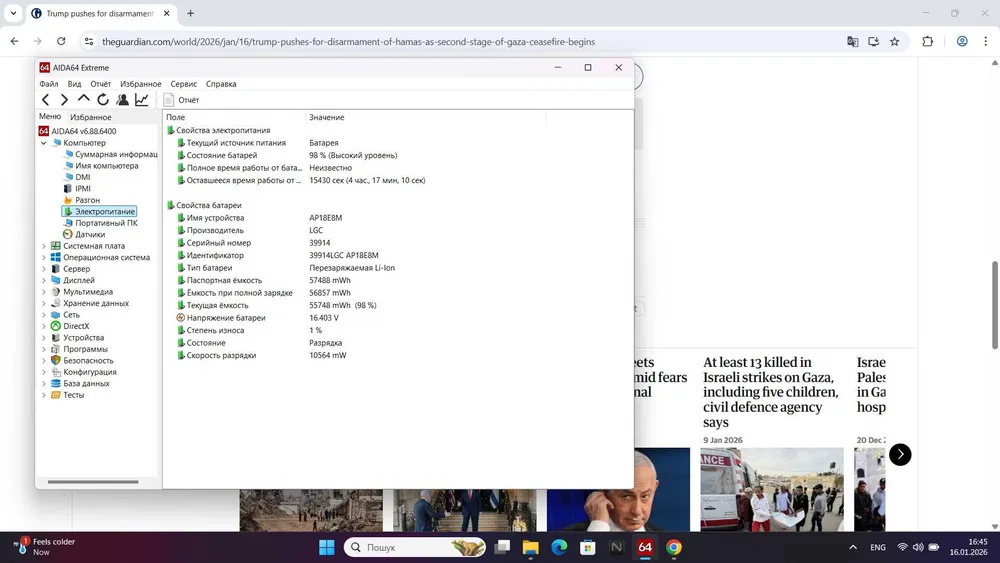
Task: Click the user profile toolbar icon
Action: pyautogui.click(x=122, y=100)
